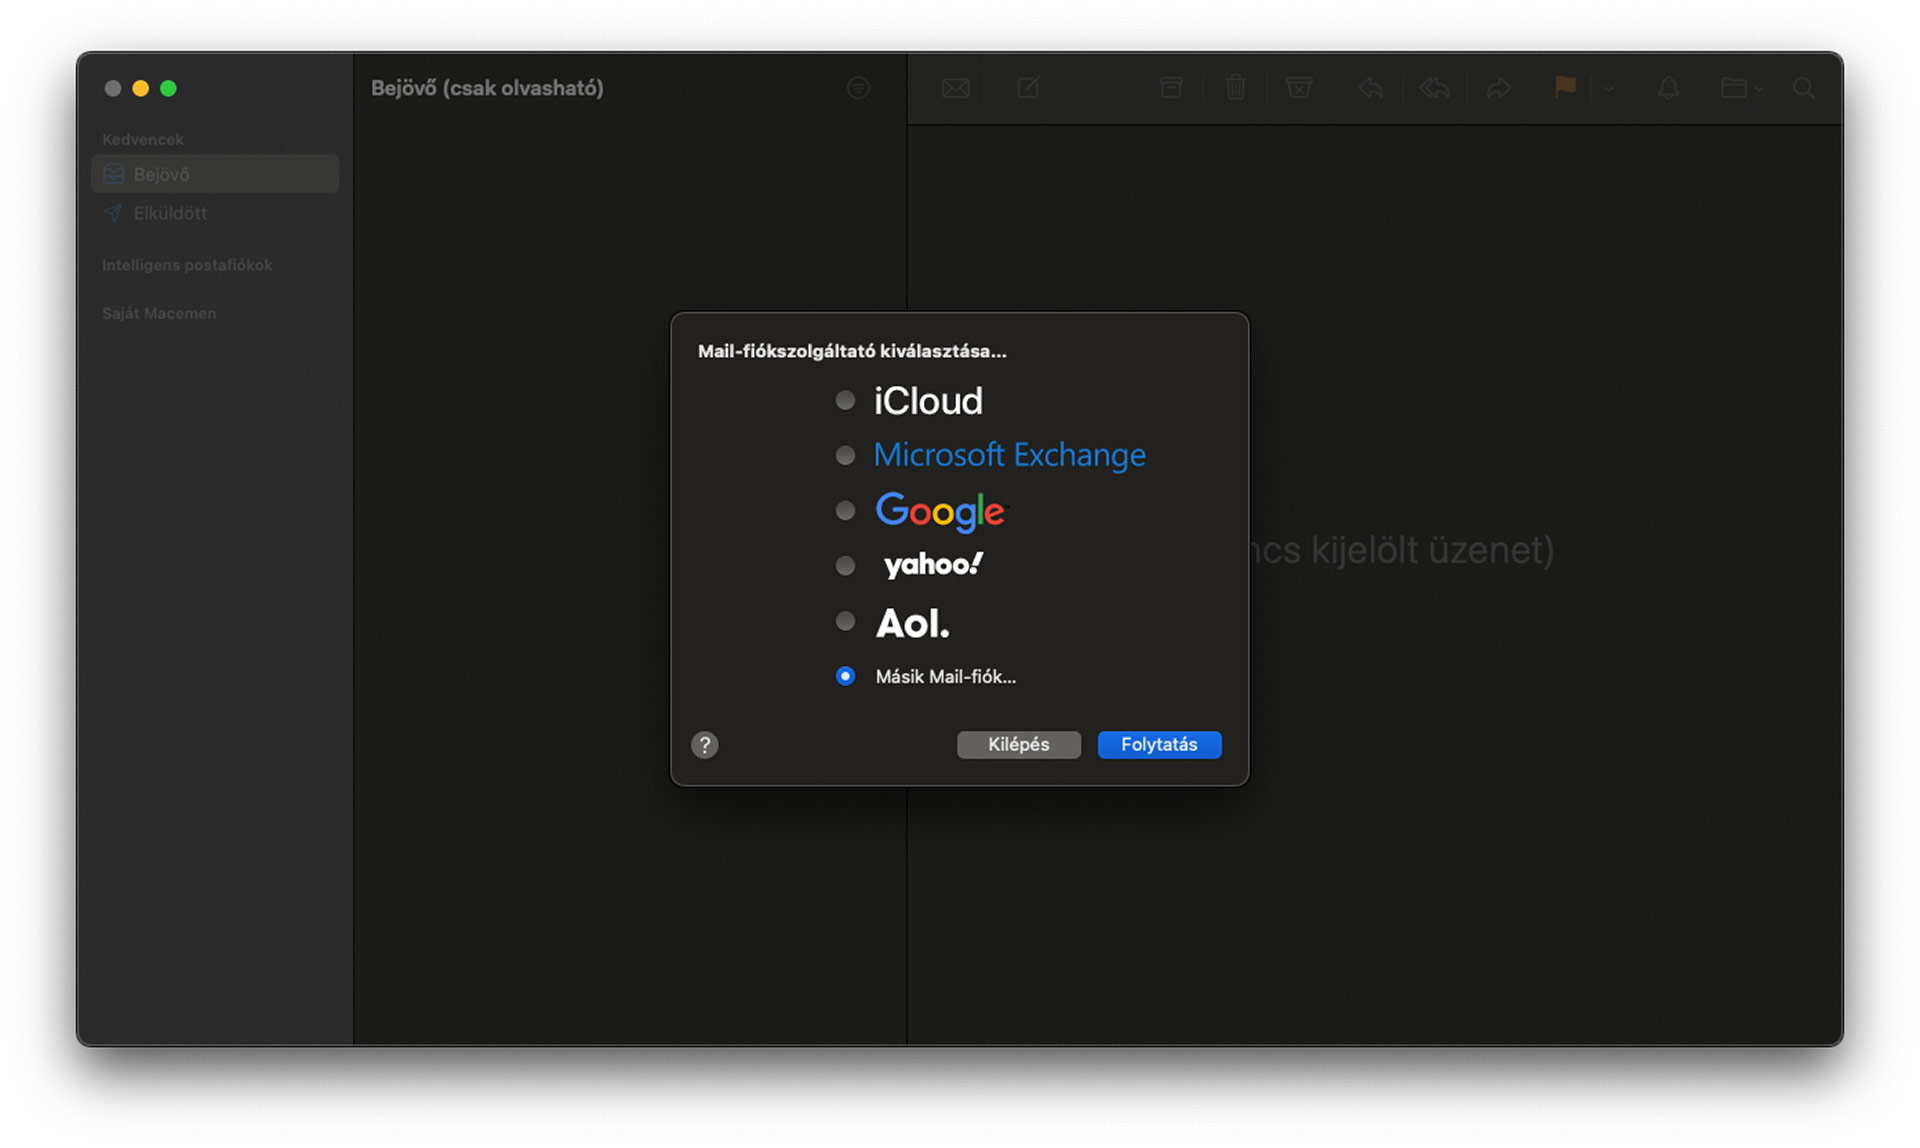Click the archive box icon in toolbar
The height and width of the screenshot is (1148, 1920).
(1171, 88)
